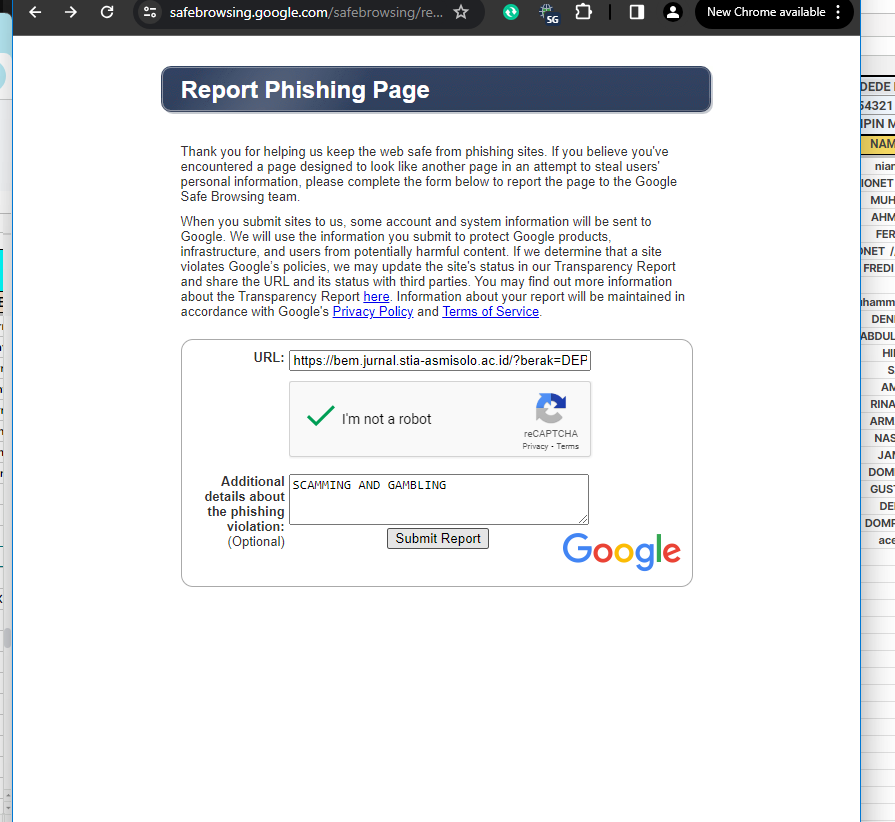
Task: Click the left window's scrollbar down arrow
Action: pyautogui.click(x=7, y=809)
